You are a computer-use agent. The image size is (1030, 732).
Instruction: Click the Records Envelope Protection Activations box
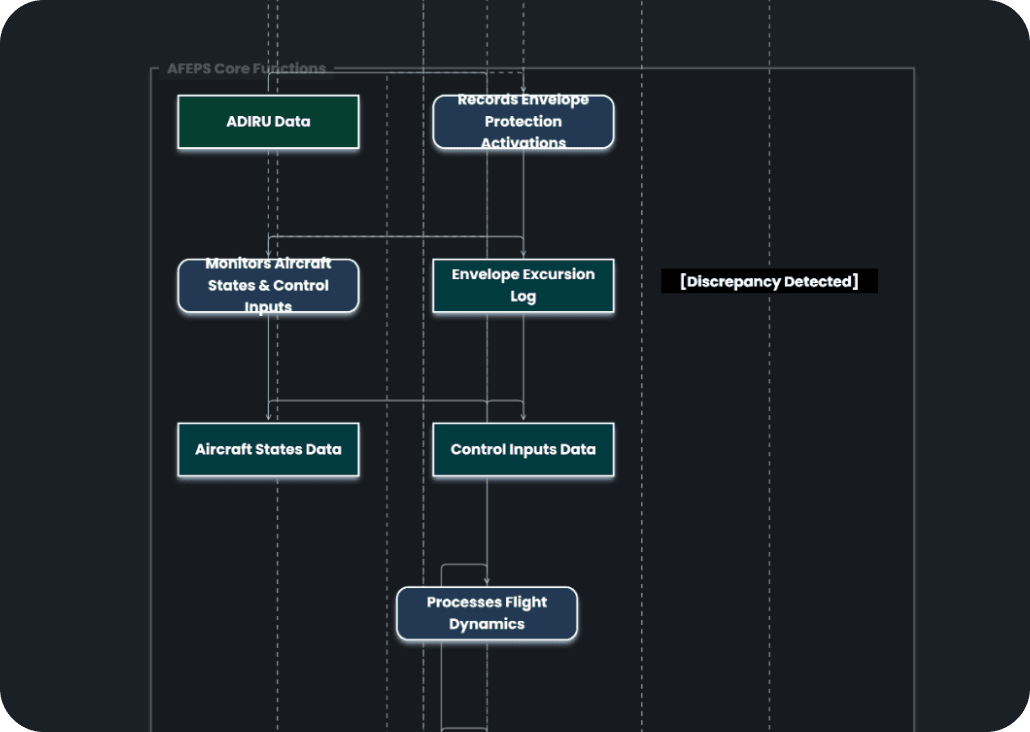tap(523, 121)
